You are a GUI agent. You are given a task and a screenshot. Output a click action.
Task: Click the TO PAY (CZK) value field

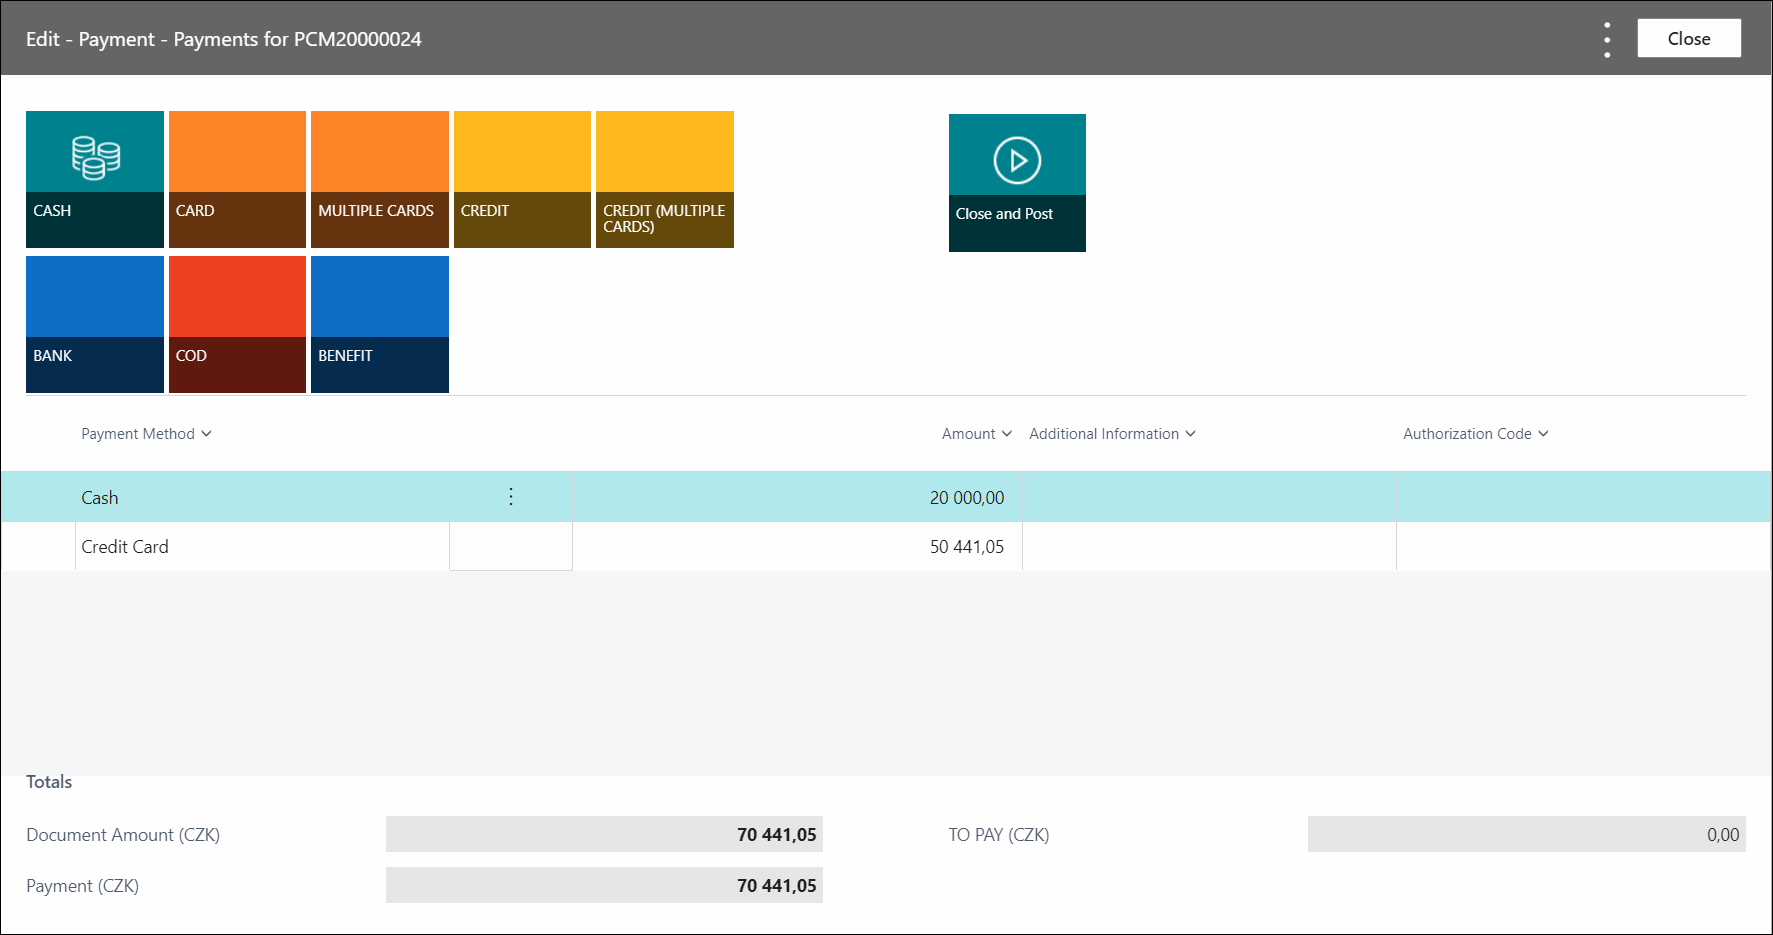tap(1527, 834)
